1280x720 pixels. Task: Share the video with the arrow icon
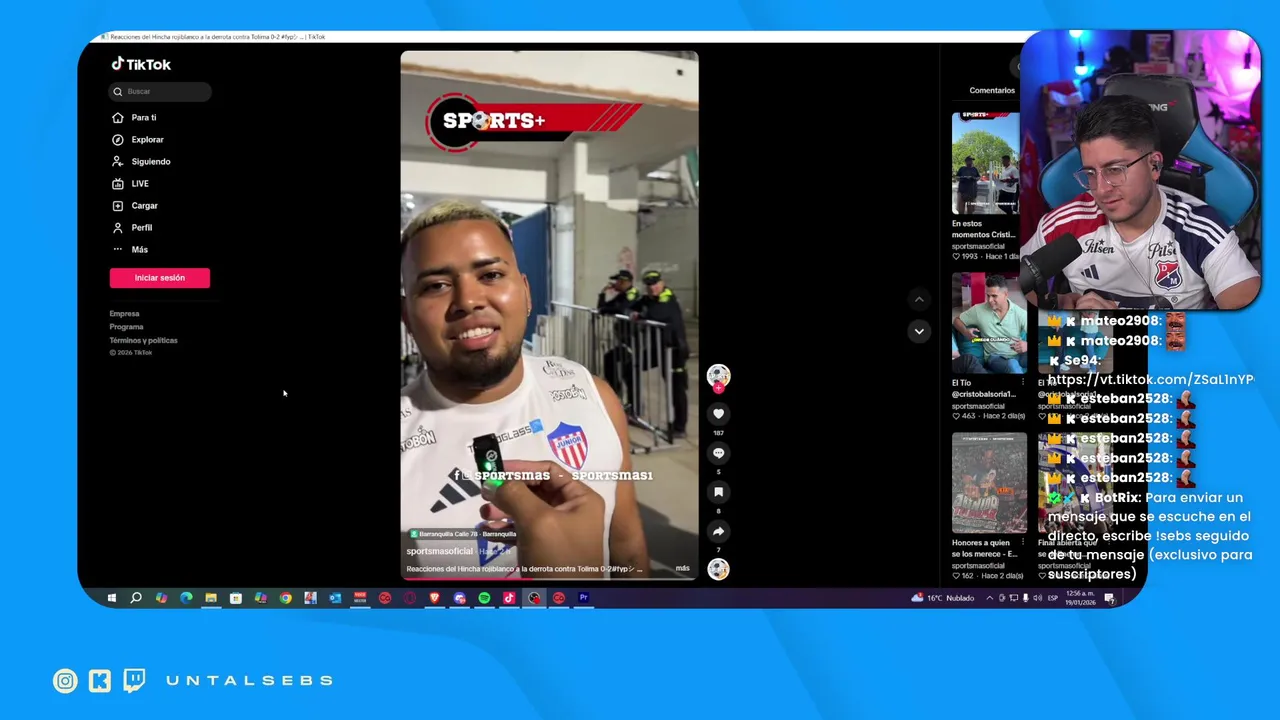coord(718,531)
